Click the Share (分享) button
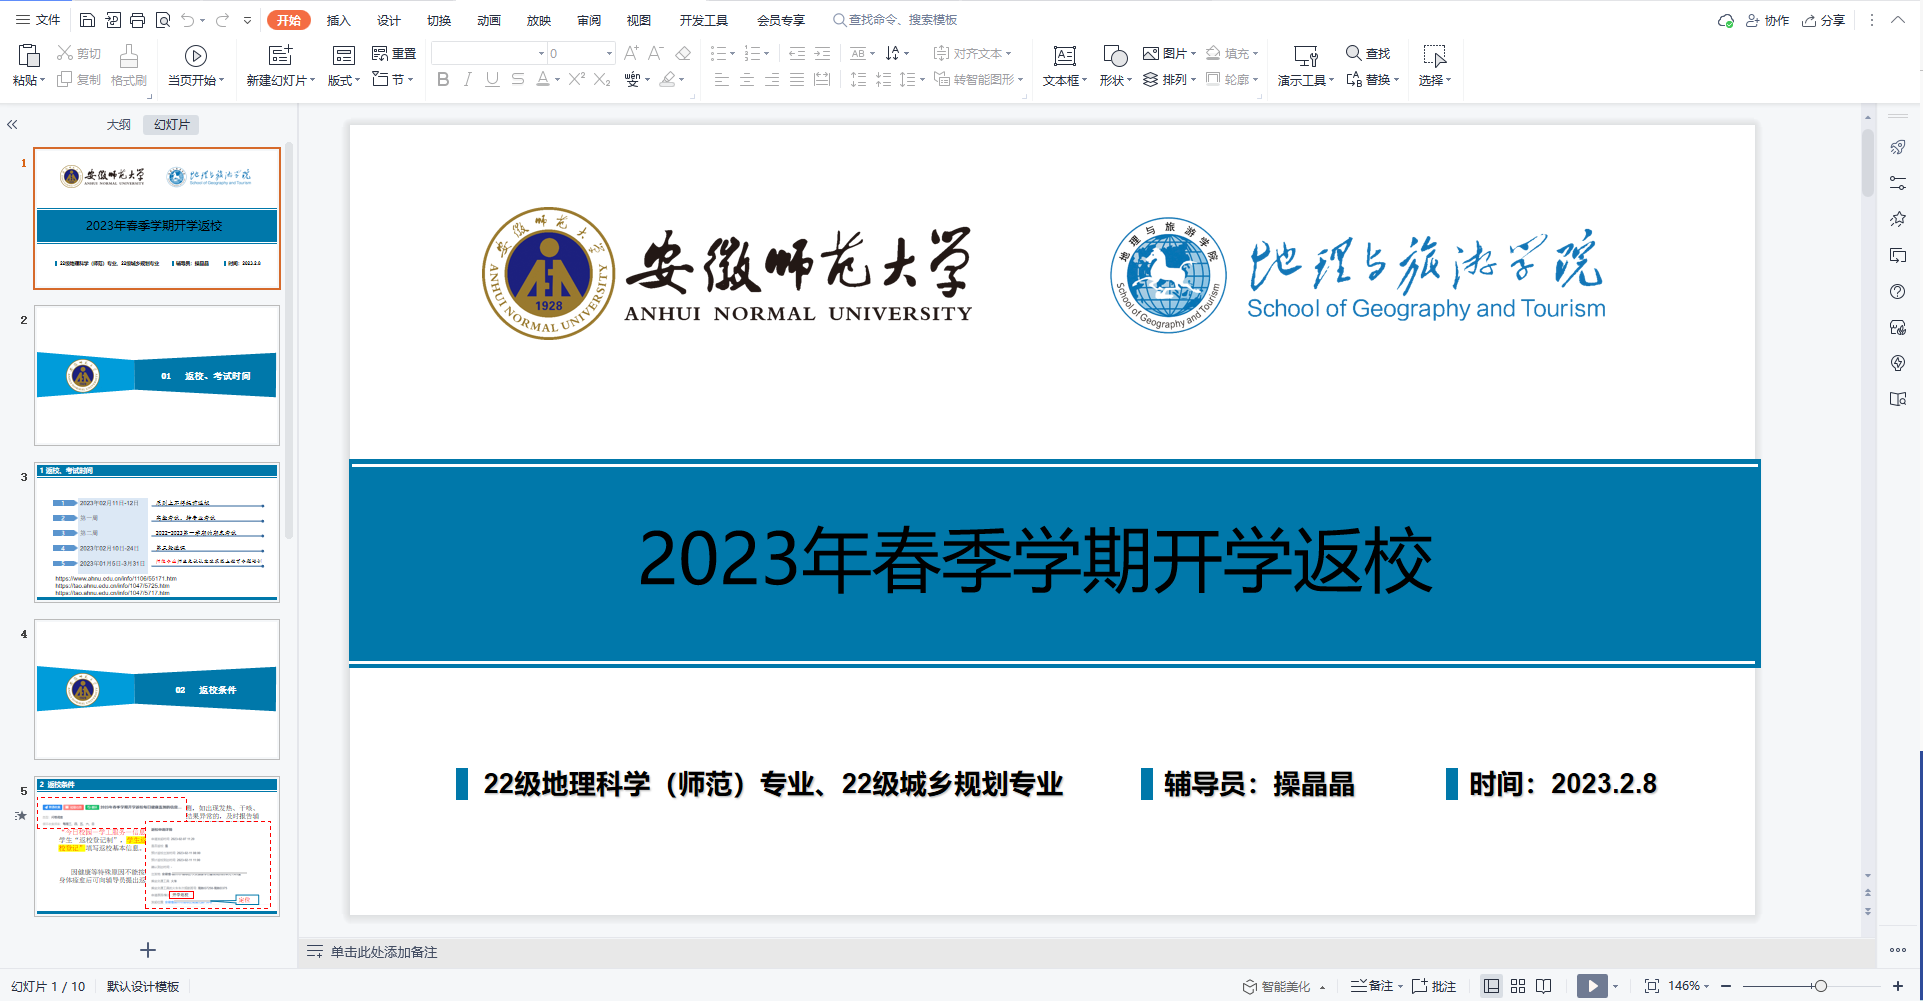The width and height of the screenshot is (1923, 1001). coord(1824,20)
